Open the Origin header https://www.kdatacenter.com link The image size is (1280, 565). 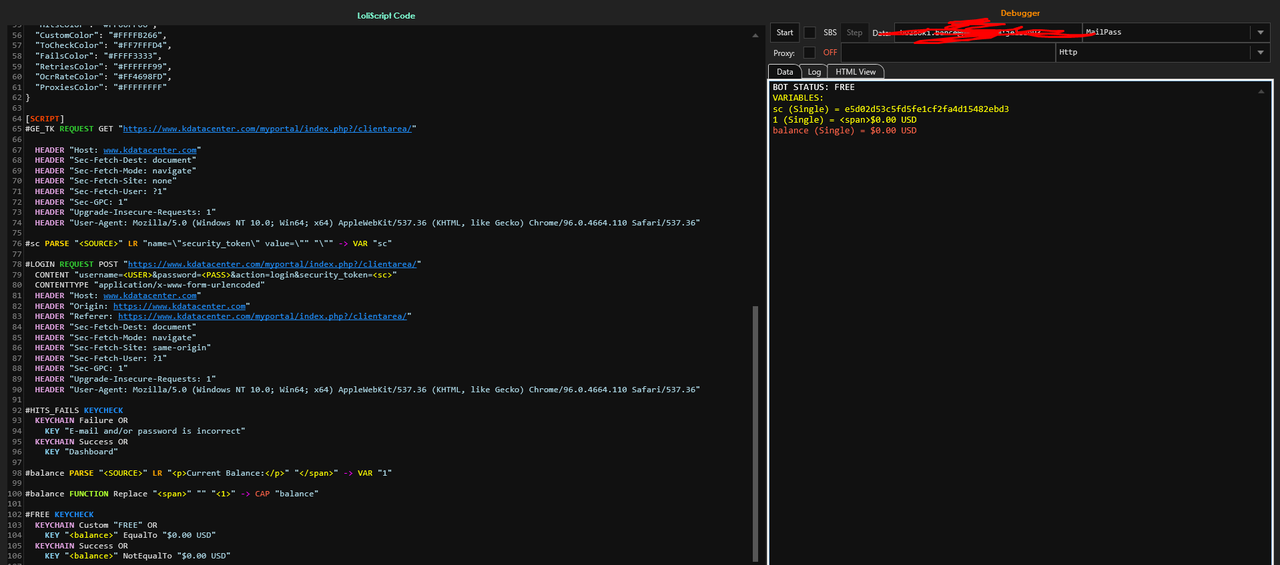coord(179,306)
